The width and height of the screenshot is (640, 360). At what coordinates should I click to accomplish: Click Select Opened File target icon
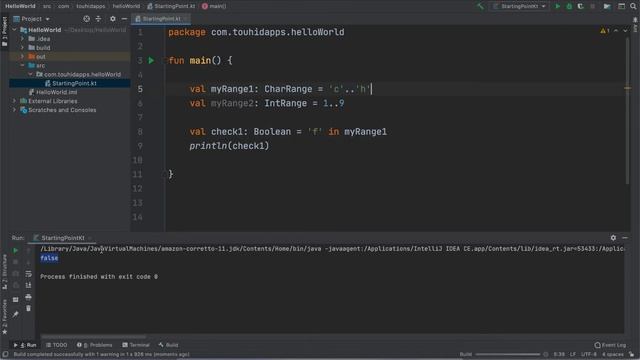(x=86, y=19)
